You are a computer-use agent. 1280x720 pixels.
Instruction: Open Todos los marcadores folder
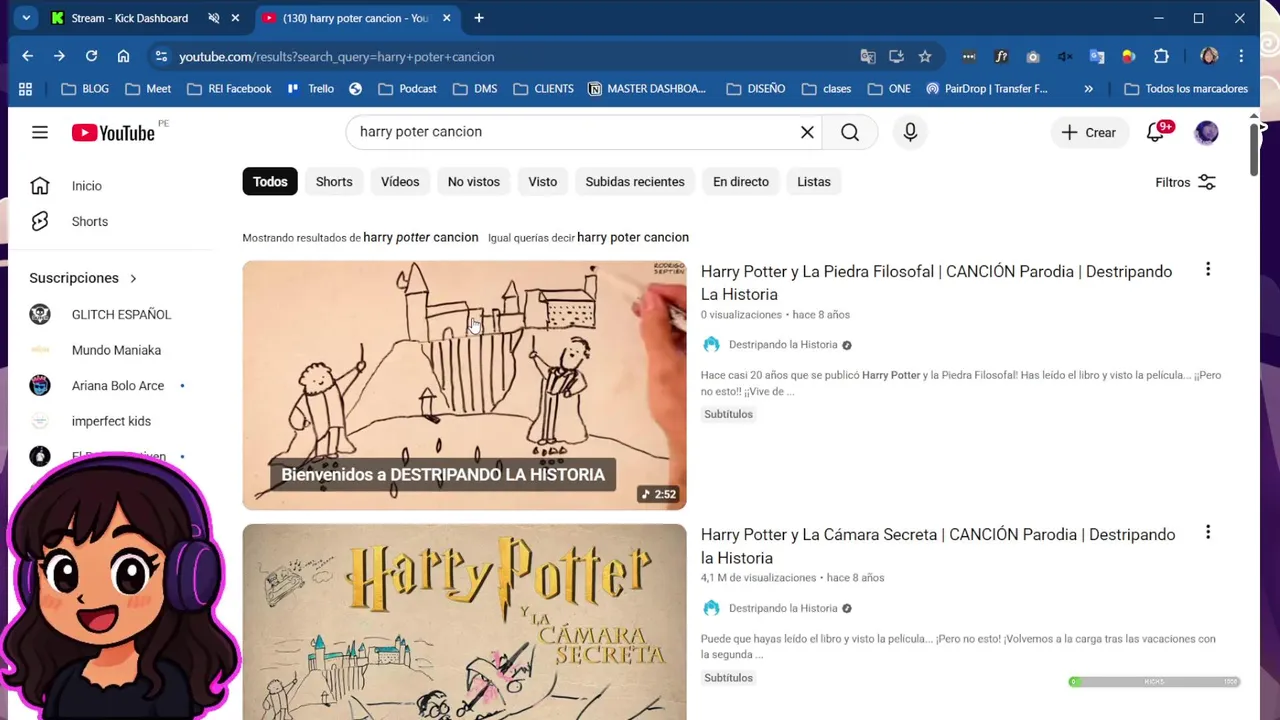[x=1186, y=88]
